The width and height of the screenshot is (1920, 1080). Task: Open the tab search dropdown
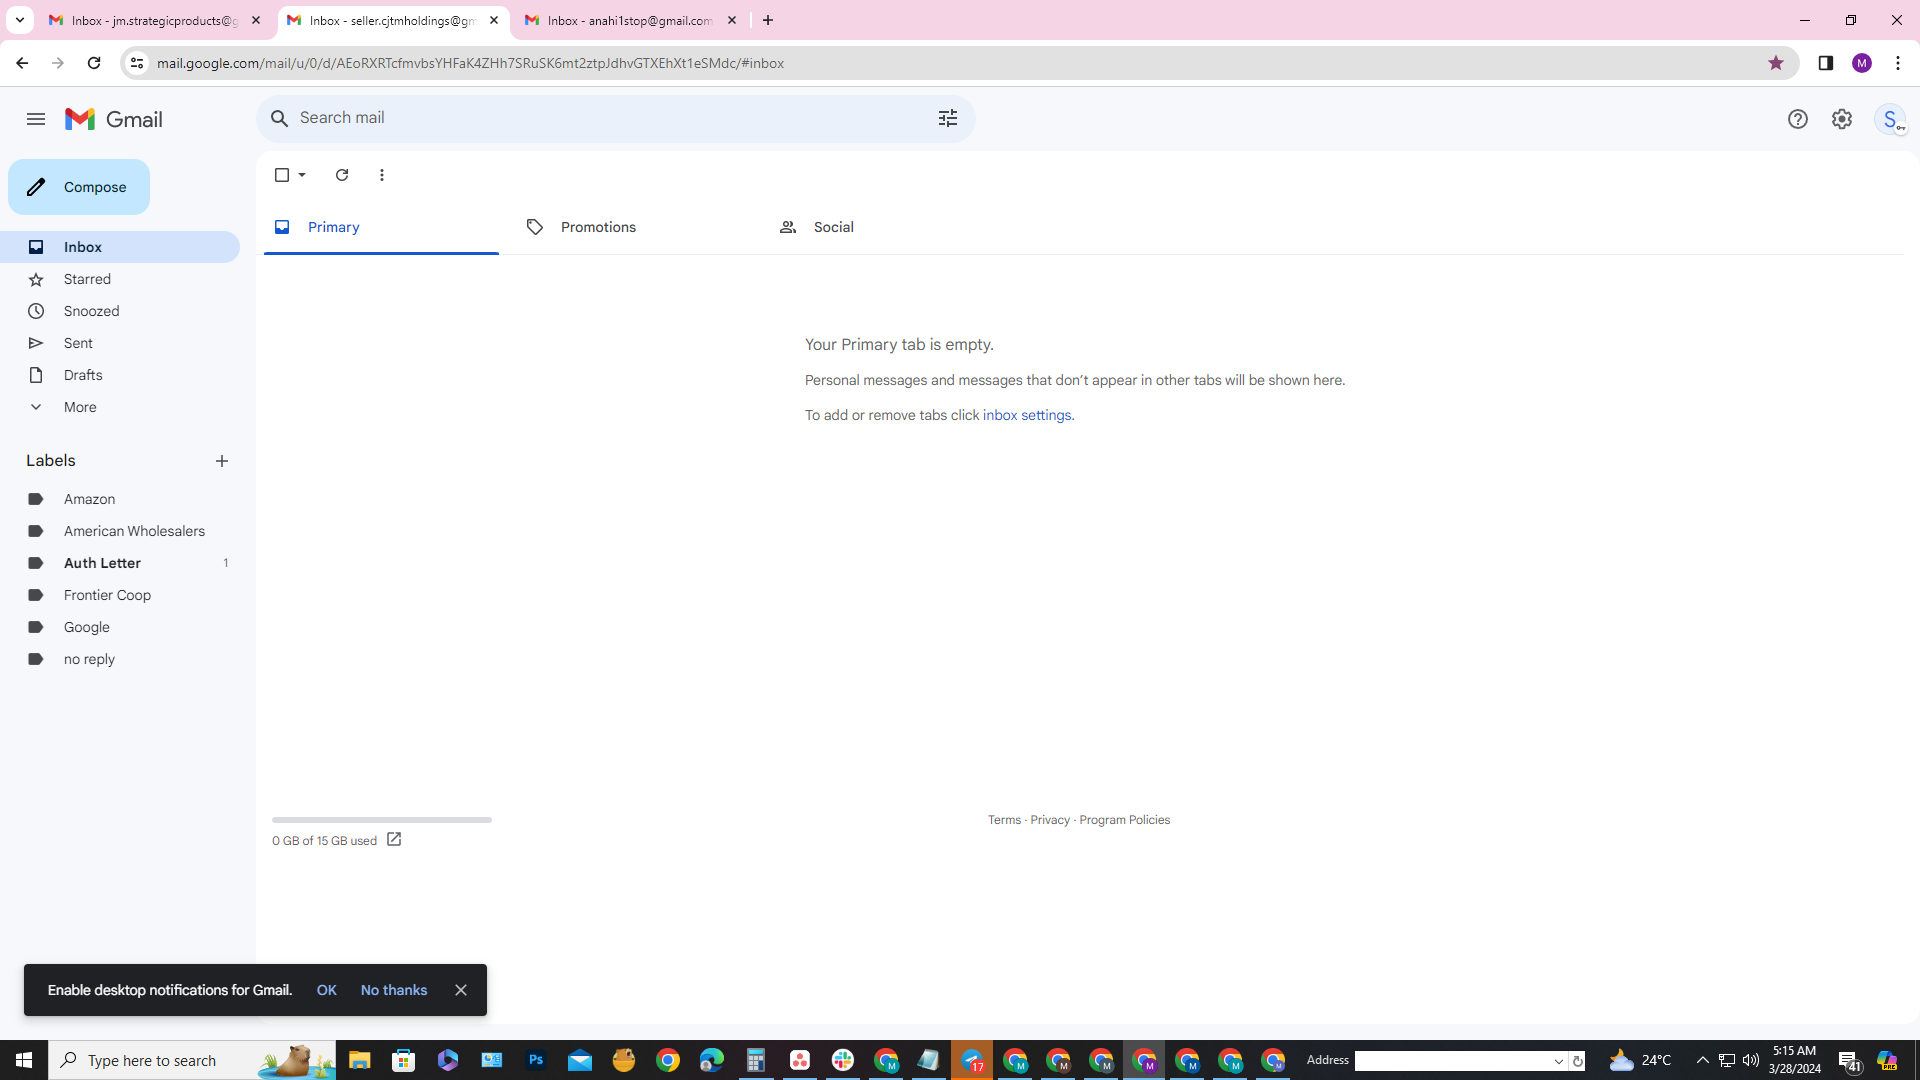coord(19,20)
